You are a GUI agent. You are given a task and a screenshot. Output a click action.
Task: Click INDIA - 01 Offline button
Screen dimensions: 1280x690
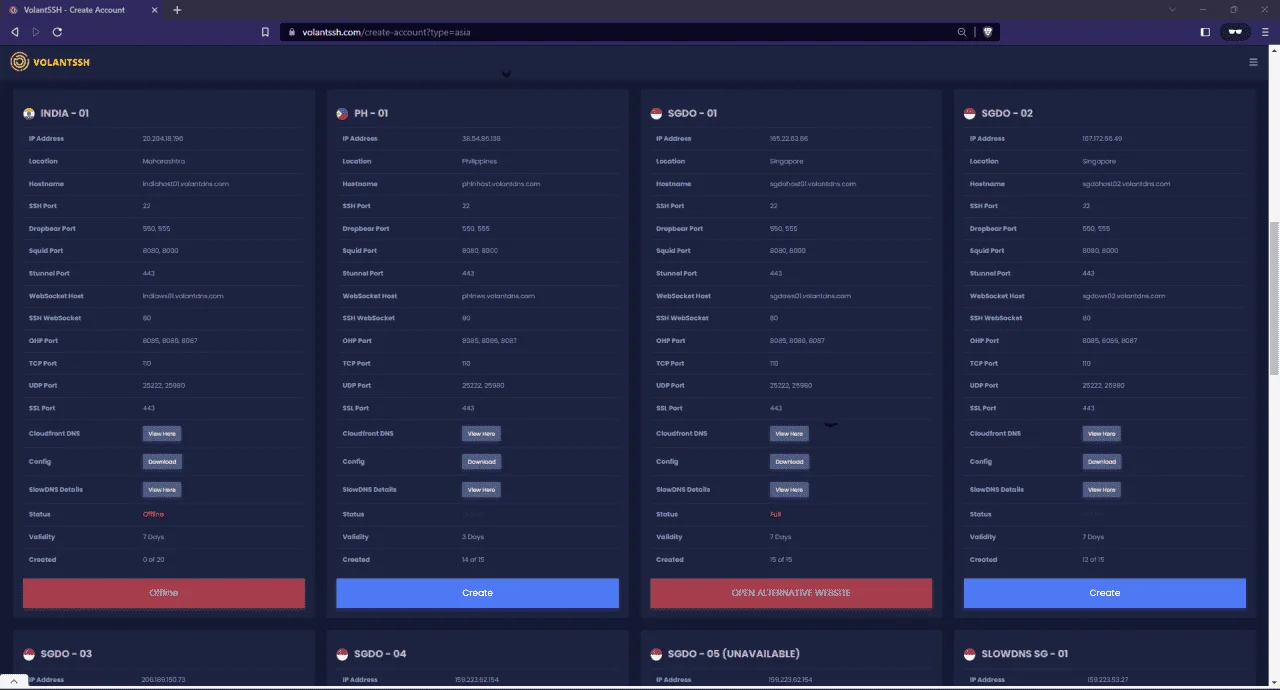[164, 593]
